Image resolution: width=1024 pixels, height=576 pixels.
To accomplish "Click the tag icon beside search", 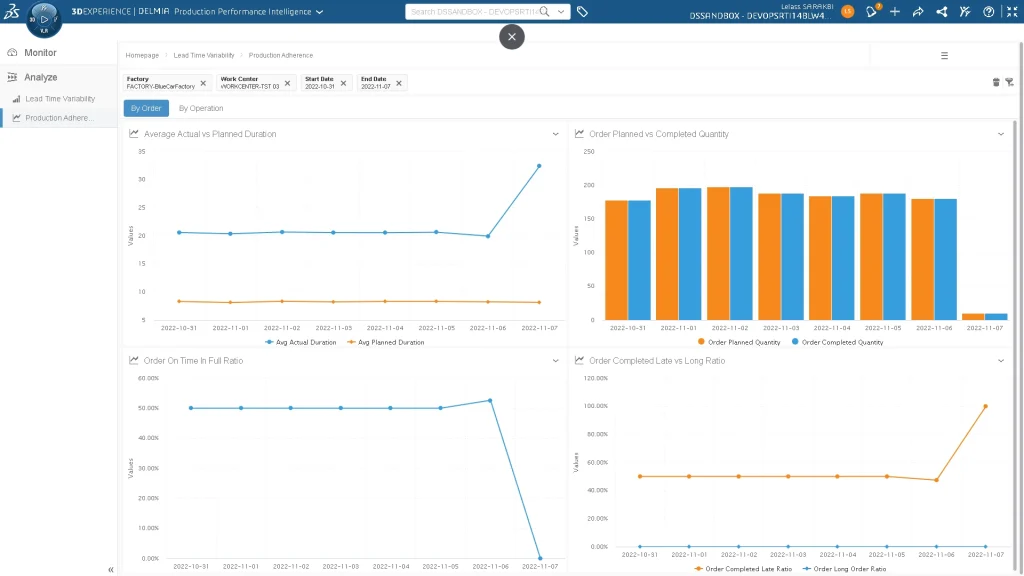I will 583,12.
